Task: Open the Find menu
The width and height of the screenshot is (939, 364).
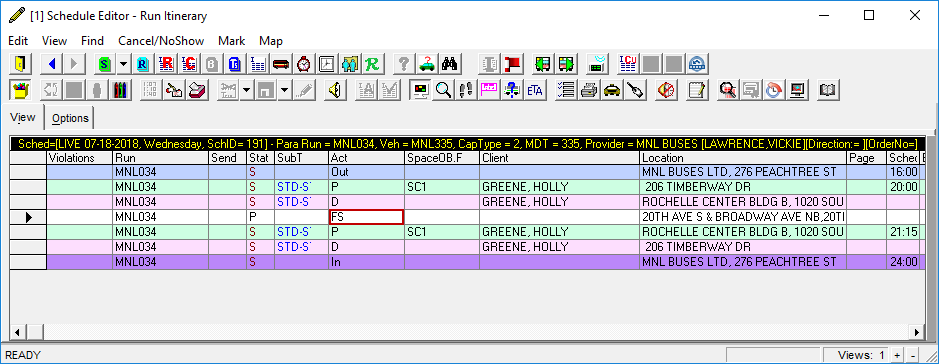Action: pos(92,41)
